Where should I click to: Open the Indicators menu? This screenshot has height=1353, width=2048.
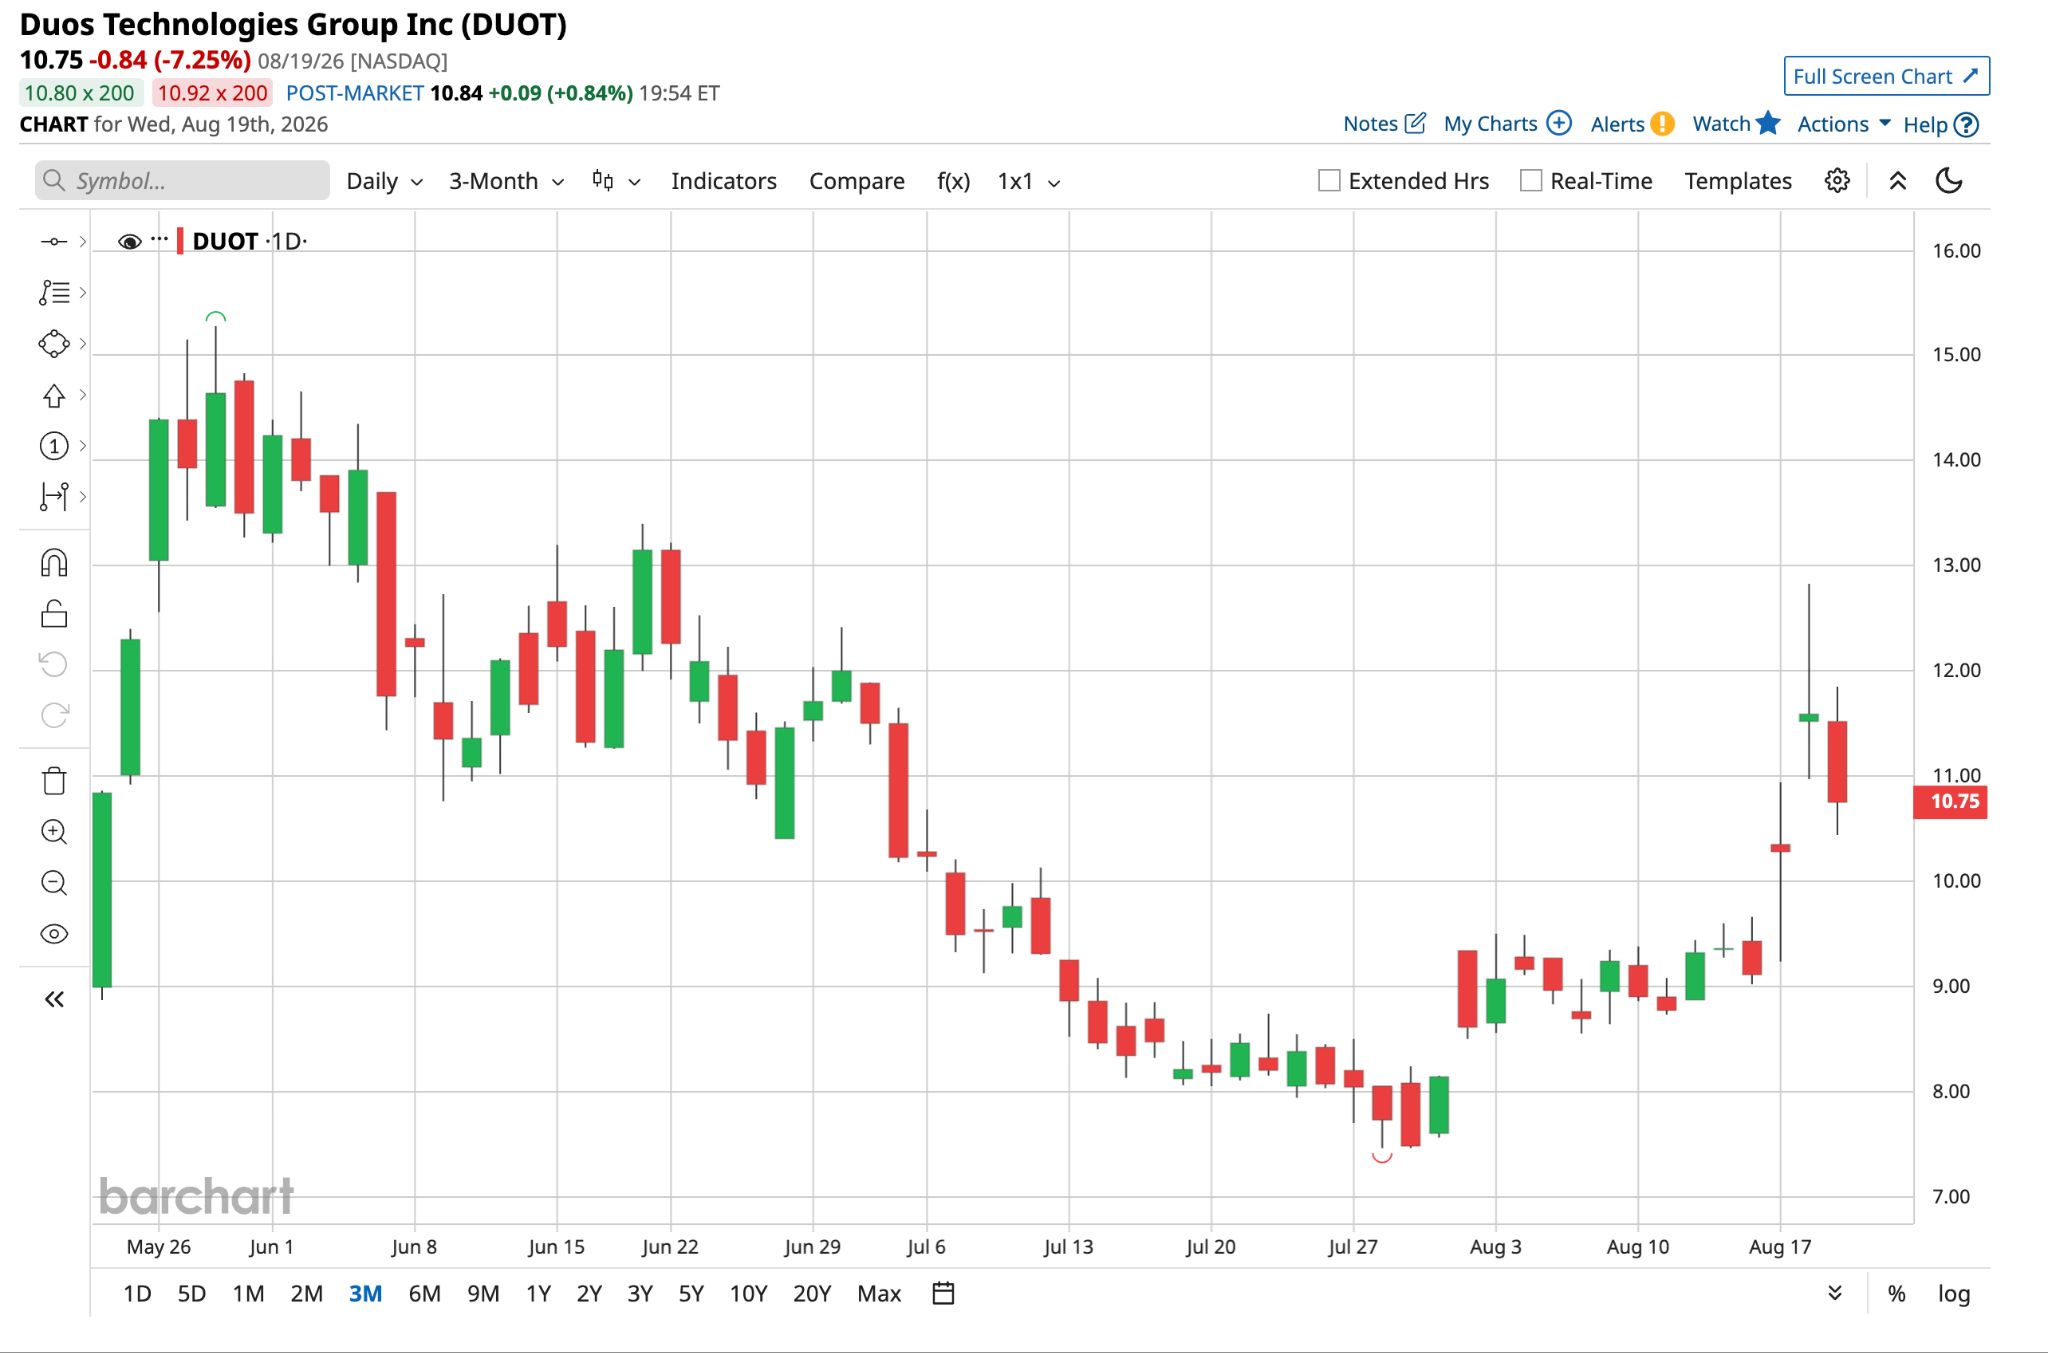pos(724,181)
